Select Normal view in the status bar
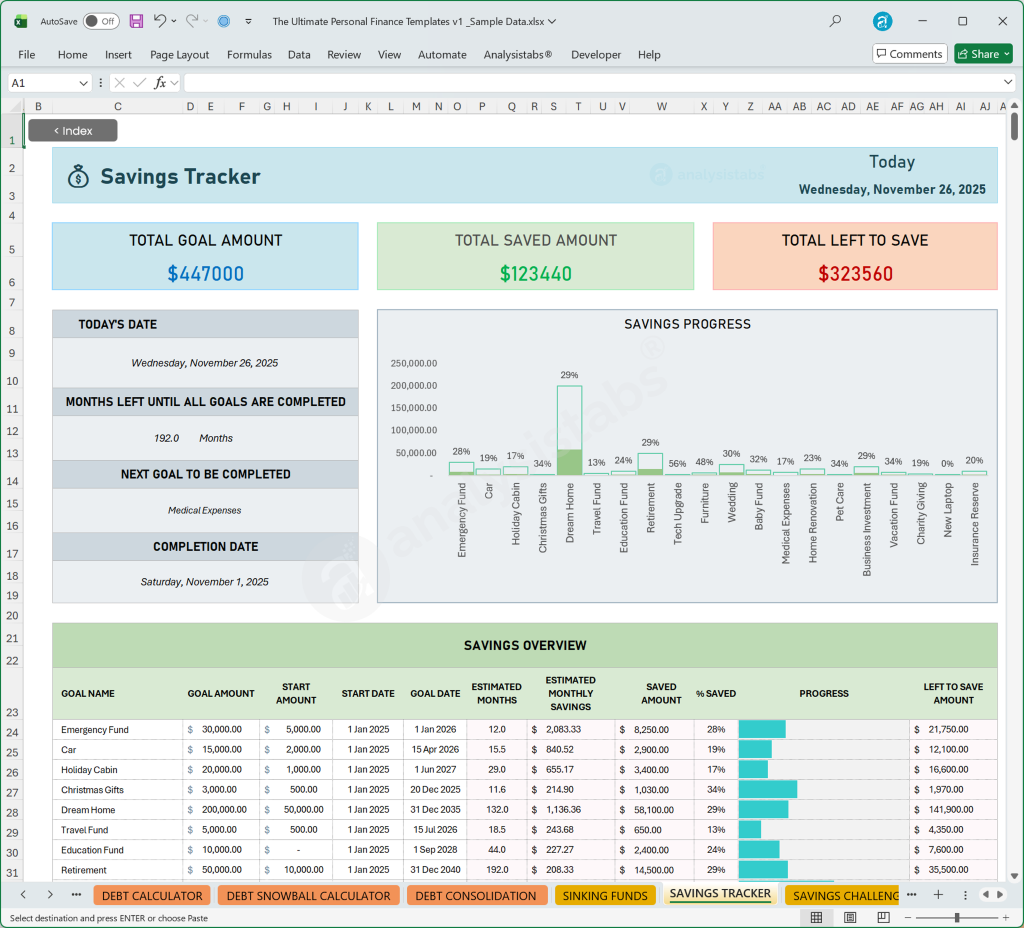 (x=817, y=916)
